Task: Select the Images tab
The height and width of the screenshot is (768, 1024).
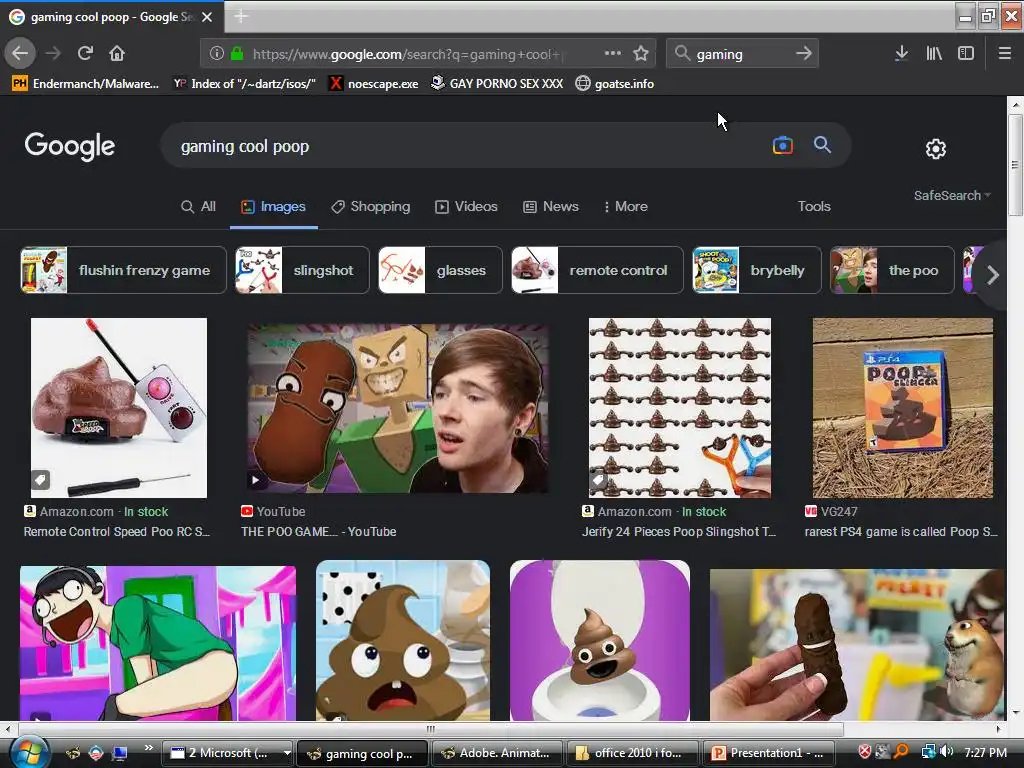Action: (274, 206)
